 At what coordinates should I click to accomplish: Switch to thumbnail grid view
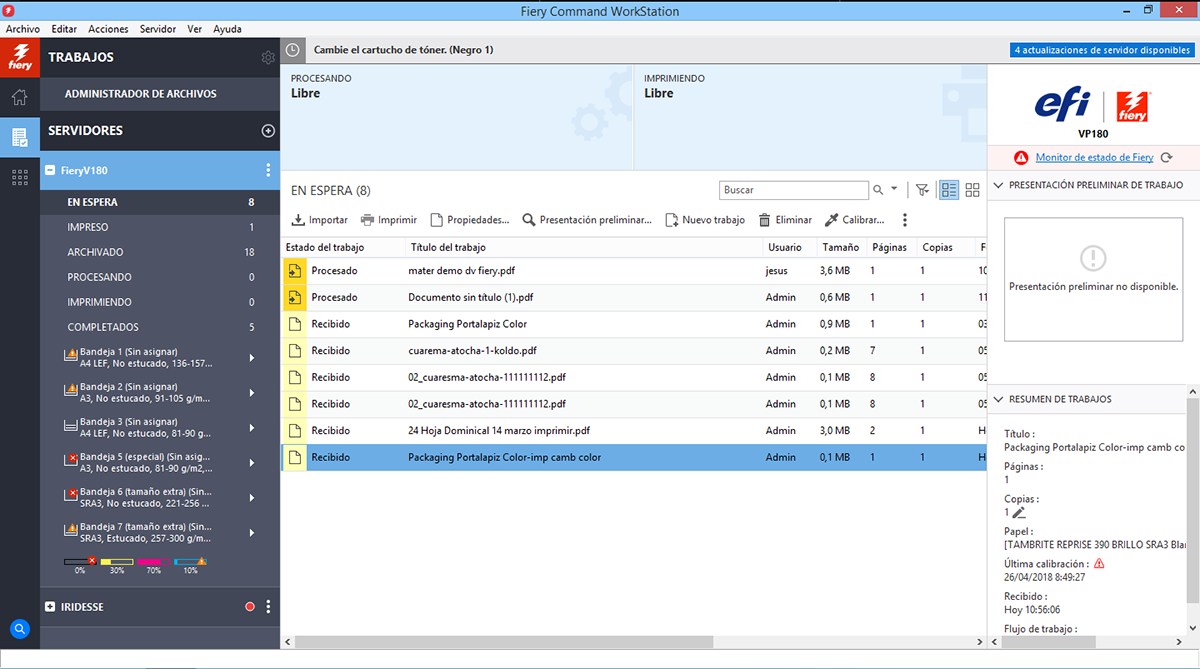click(972, 190)
